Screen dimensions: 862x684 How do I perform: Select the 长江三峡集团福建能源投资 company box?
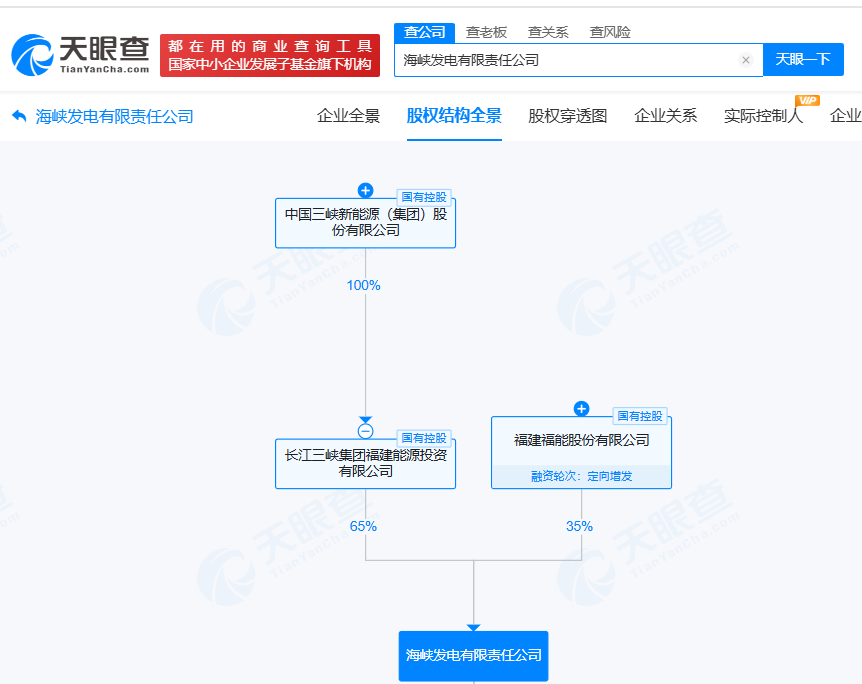click(365, 463)
